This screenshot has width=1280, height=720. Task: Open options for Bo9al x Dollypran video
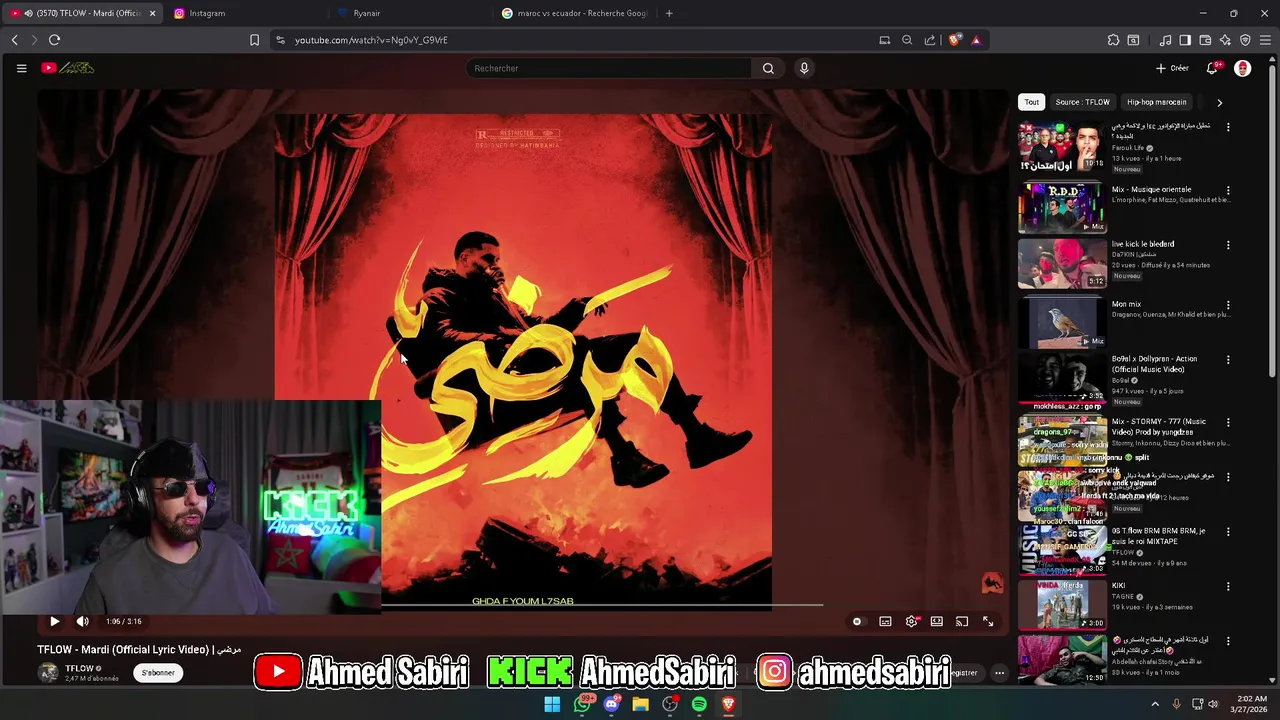coord(1228,360)
